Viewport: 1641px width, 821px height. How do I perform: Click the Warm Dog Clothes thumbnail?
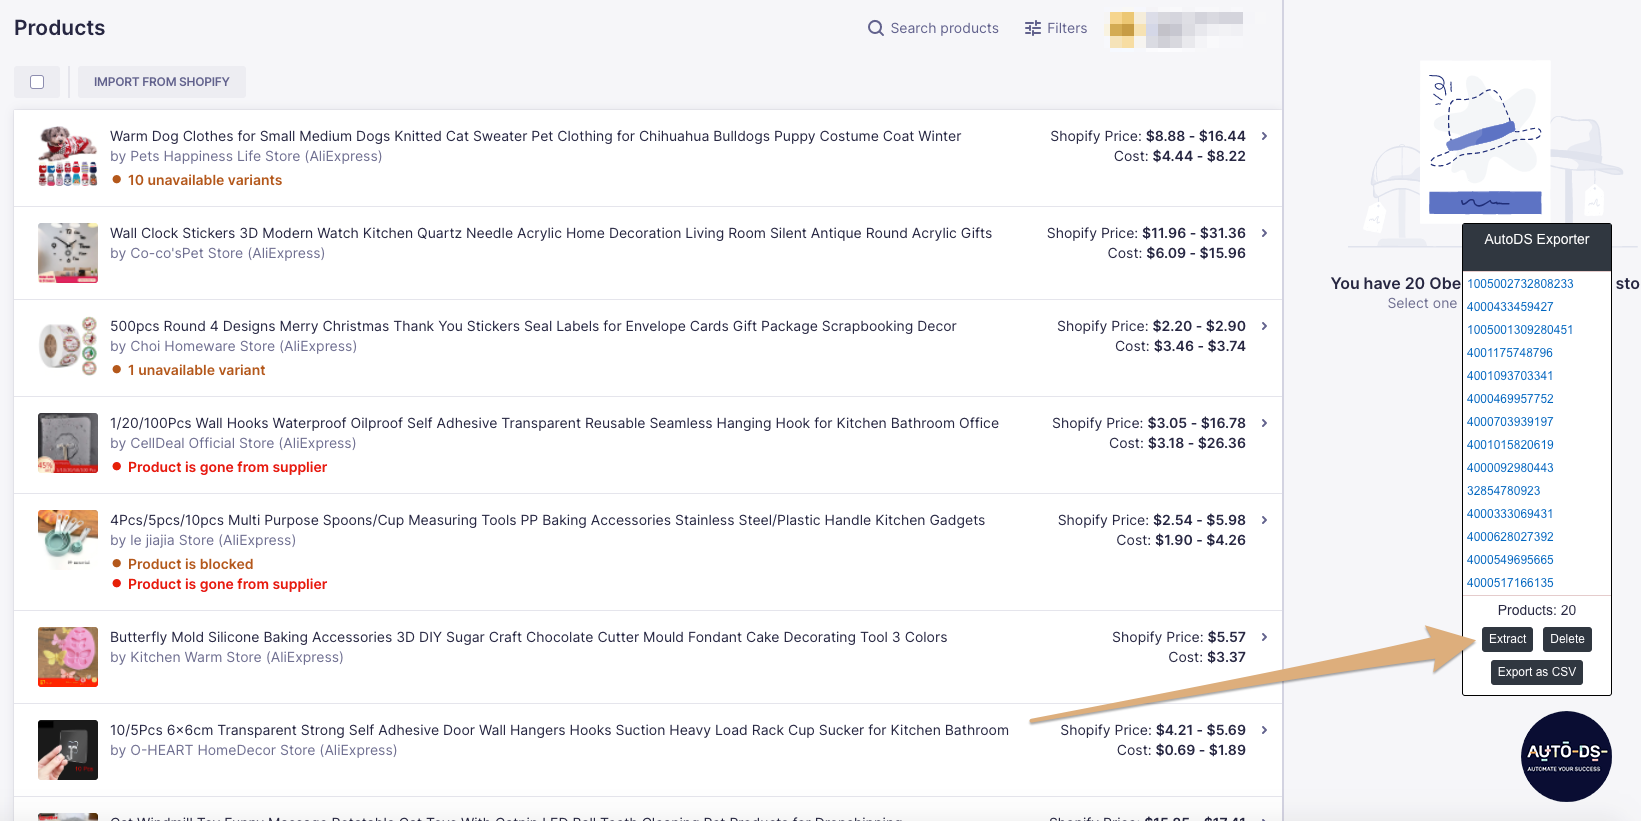pos(68,156)
